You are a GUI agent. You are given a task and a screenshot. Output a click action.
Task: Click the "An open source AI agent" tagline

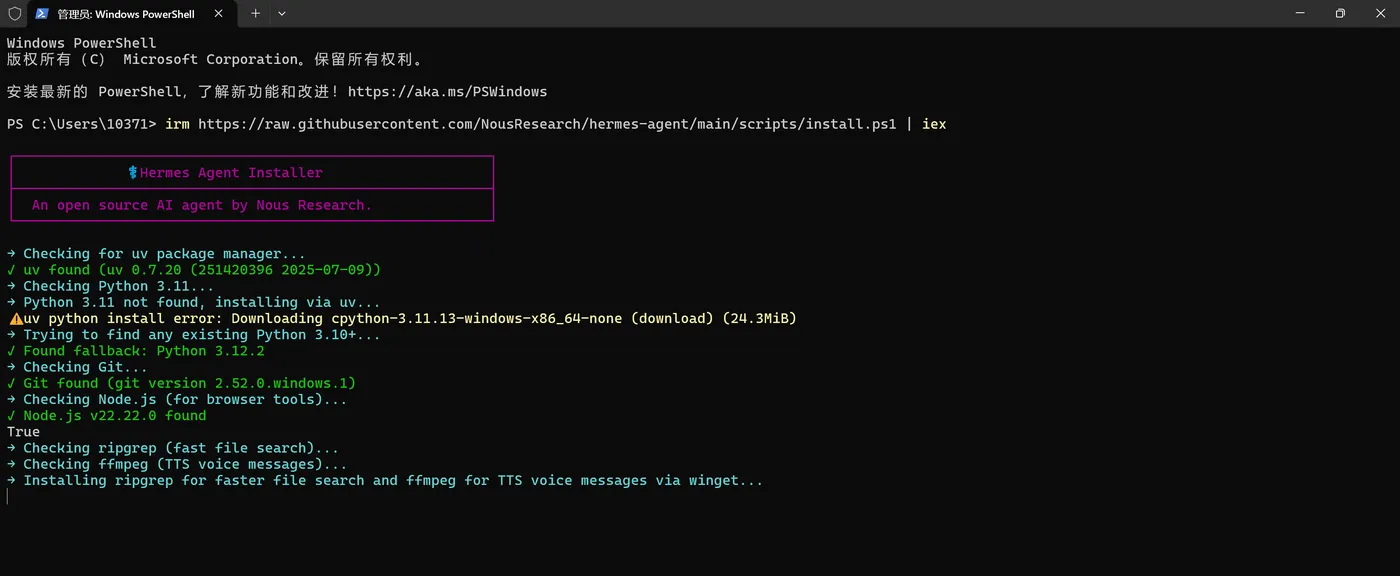click(201, 205)
